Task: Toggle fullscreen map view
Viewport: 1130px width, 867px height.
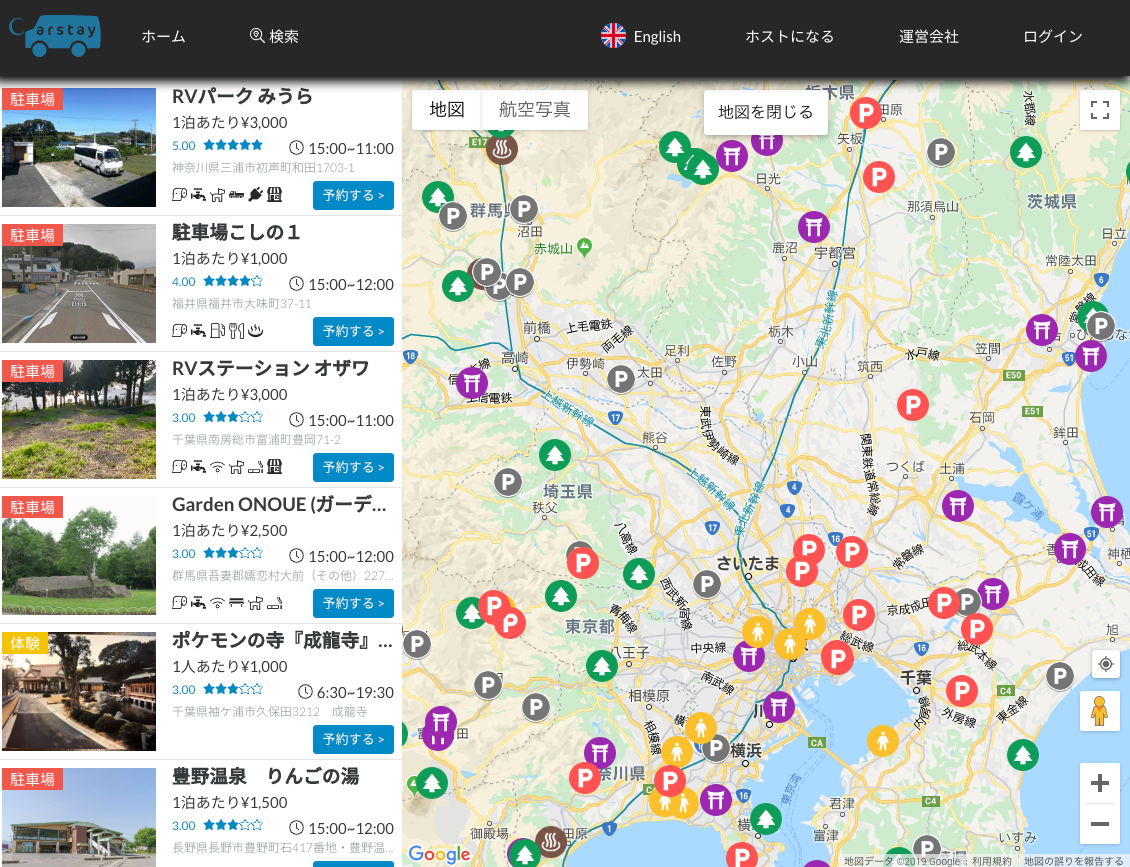Action: coord(1100,110)
